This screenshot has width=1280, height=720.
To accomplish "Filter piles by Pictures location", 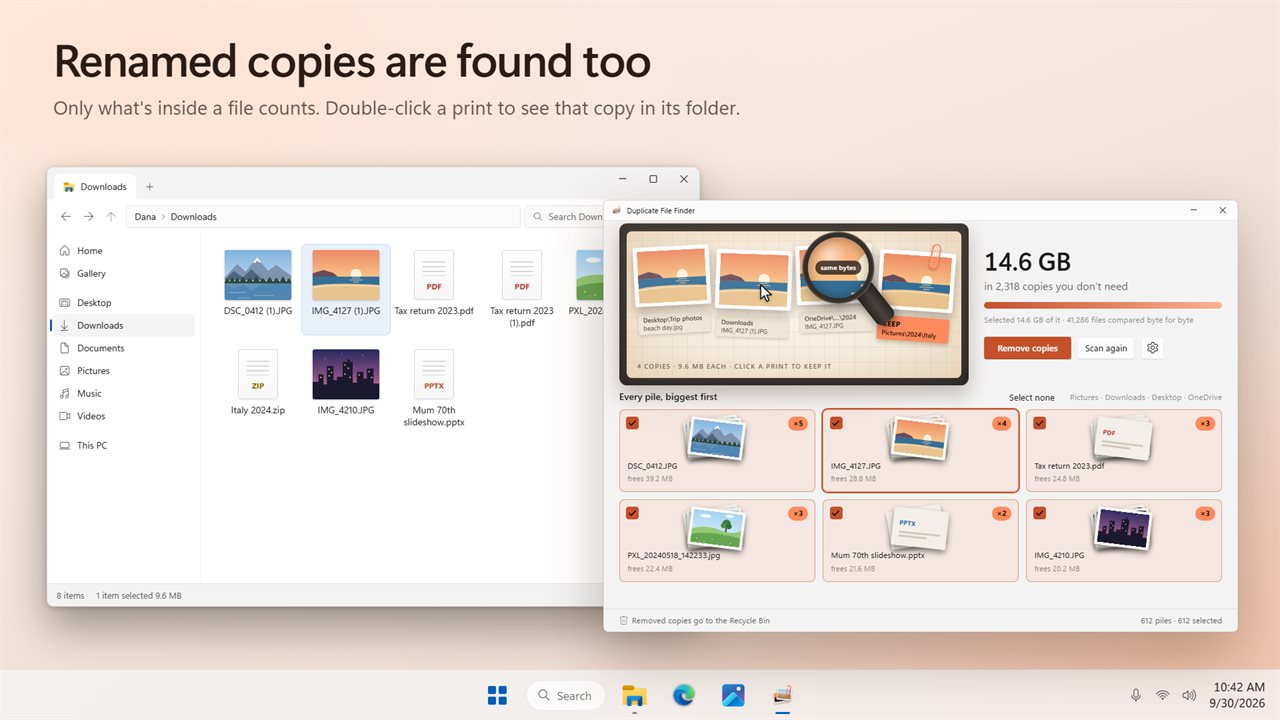I will pos(1084,397).
